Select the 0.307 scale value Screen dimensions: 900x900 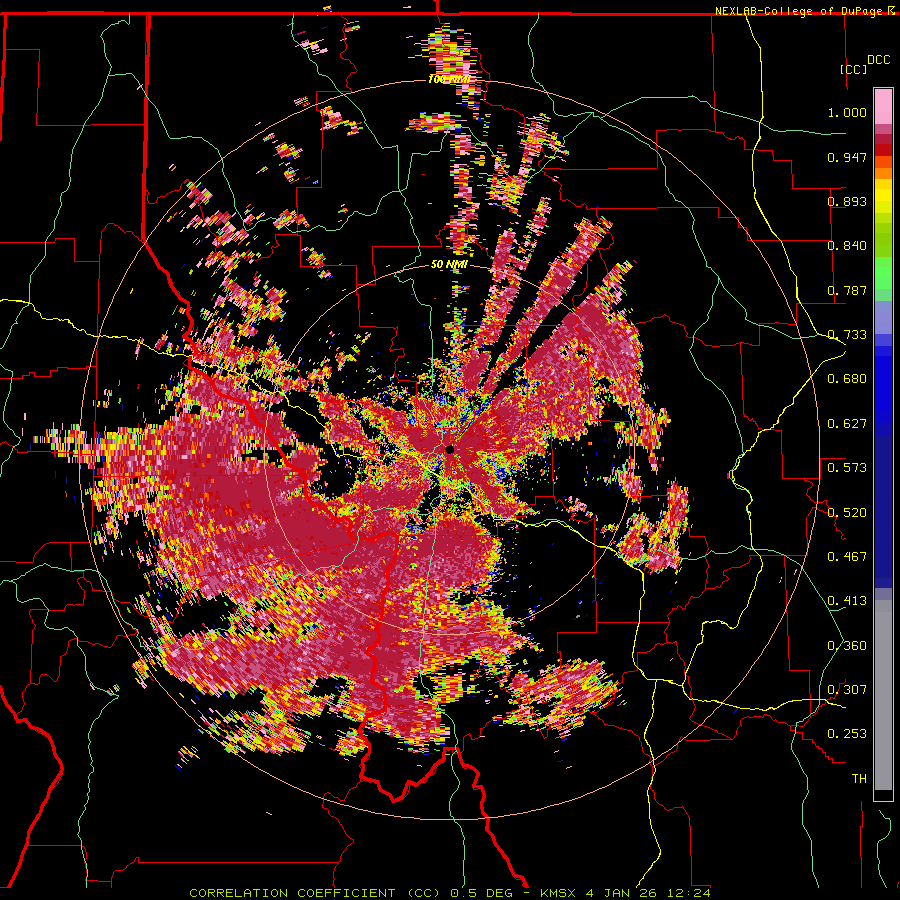coord(847,690)
